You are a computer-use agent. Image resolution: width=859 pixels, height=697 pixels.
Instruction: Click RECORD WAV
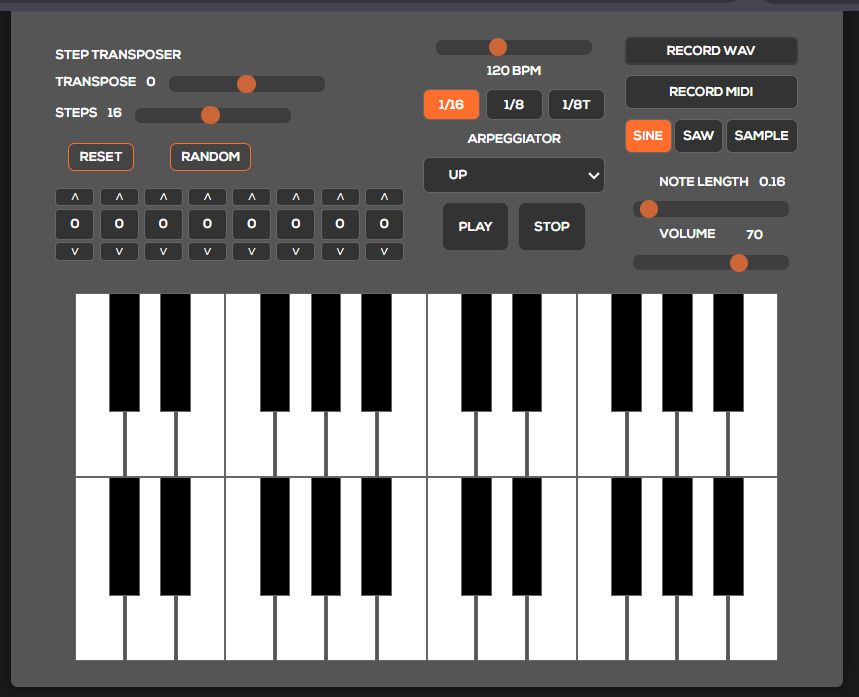click(x=711, y=51)
